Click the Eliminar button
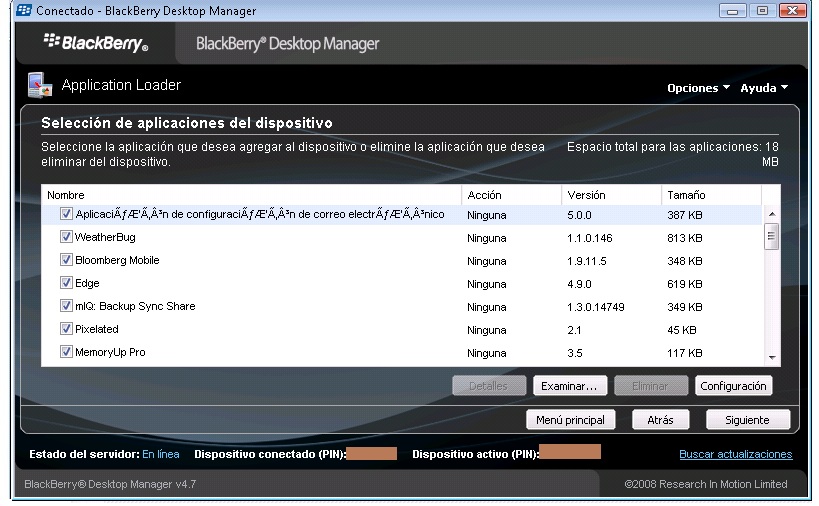 pyautogui.click(x=651, y=386)
